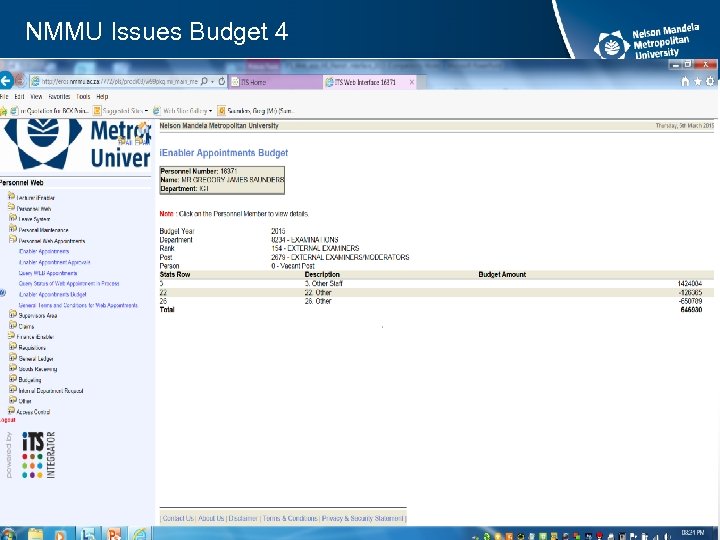Open the File menu
Screen dimensions: 720x540
pos(4,96)
